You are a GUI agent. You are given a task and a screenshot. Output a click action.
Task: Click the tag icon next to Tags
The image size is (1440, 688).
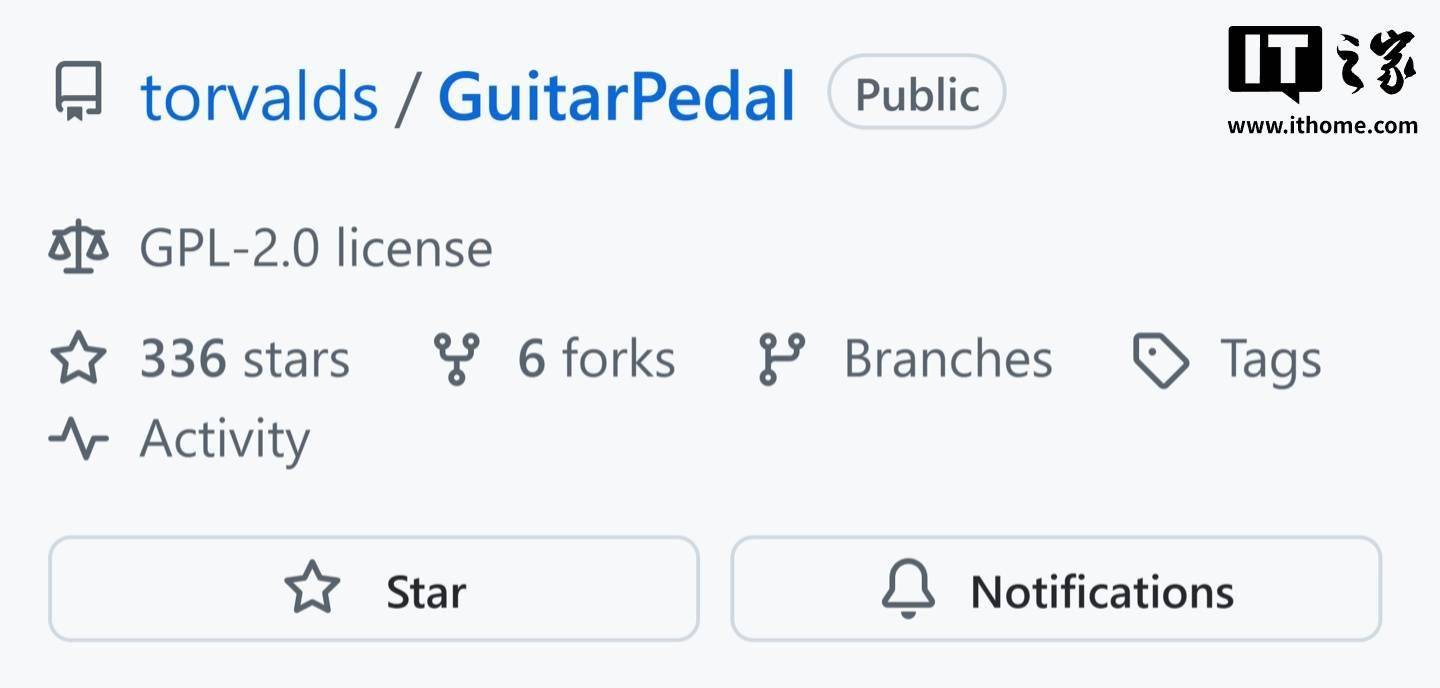click(1160, 360)
